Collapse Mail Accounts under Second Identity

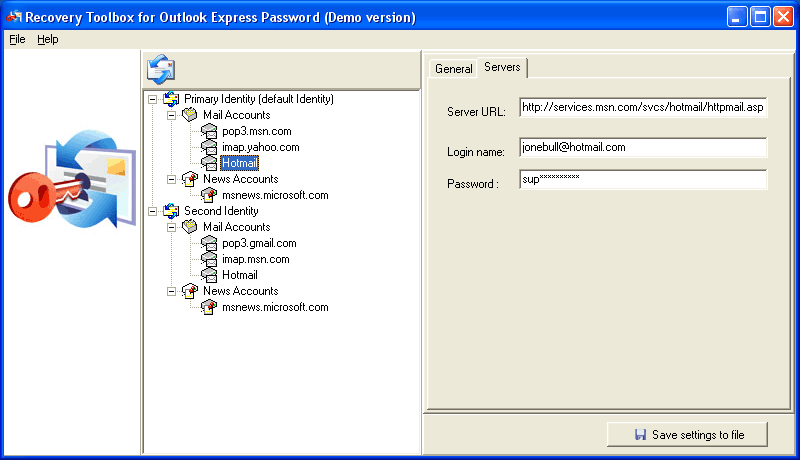(x=171, y=227)
